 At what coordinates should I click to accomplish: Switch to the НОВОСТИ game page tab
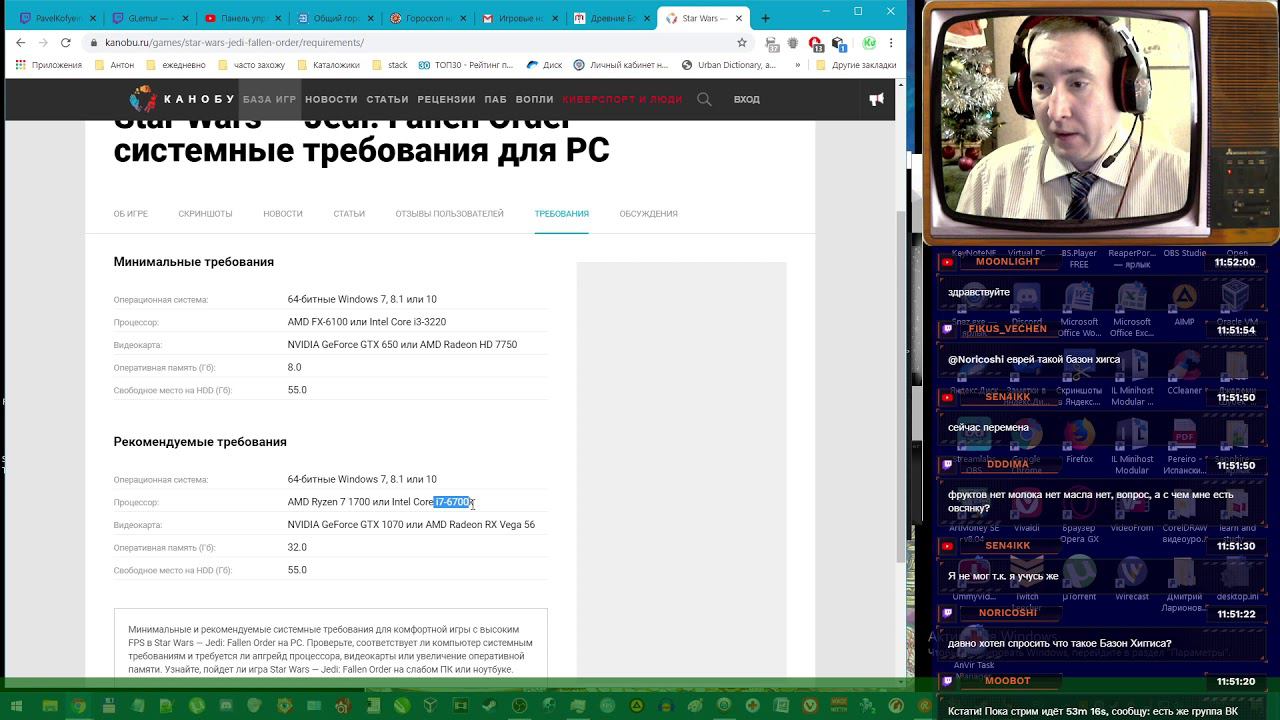tap(283, 214)
